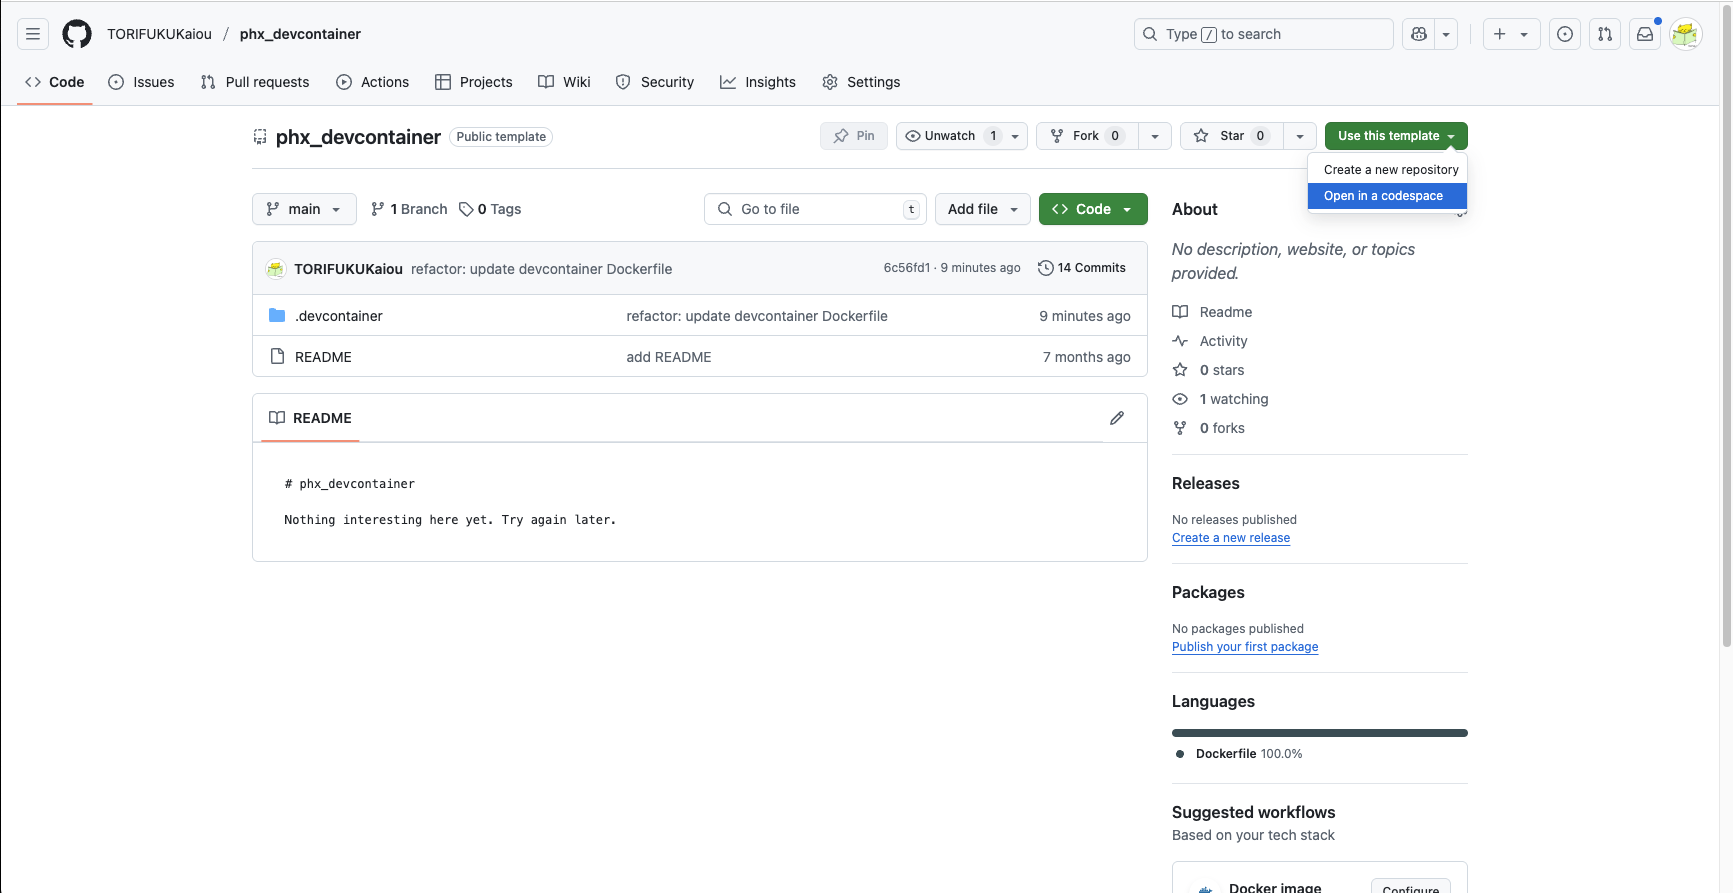Screen dimensions: 1733x893
Task: Fork the phx_devcontainer repository
Action: (1088, 136)
